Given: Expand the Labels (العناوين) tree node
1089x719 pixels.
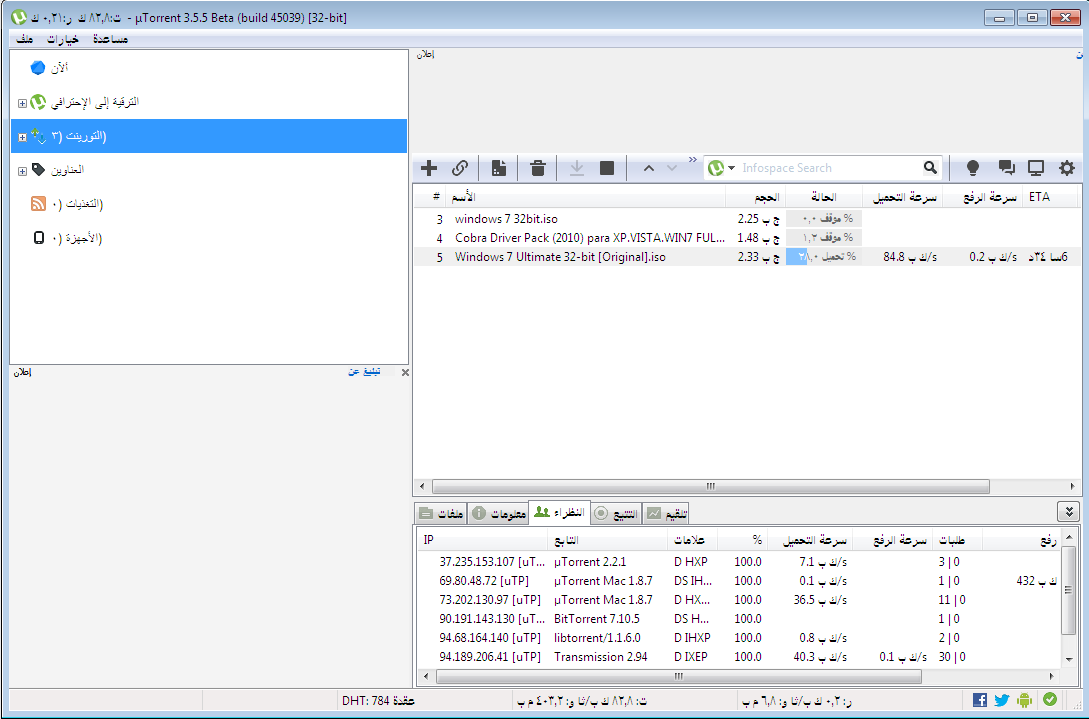Looking at the screenshot, I should click(x=22, y=171).
